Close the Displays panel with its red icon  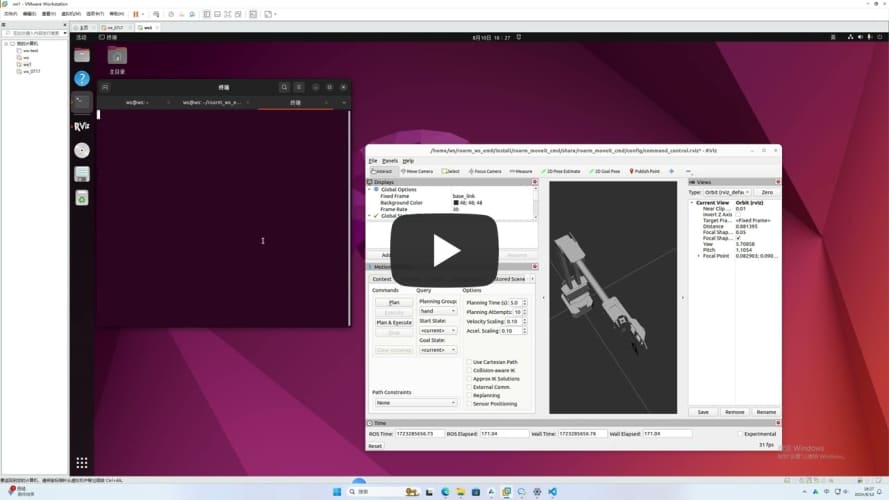pyautogui.click(x=535, y=182)
